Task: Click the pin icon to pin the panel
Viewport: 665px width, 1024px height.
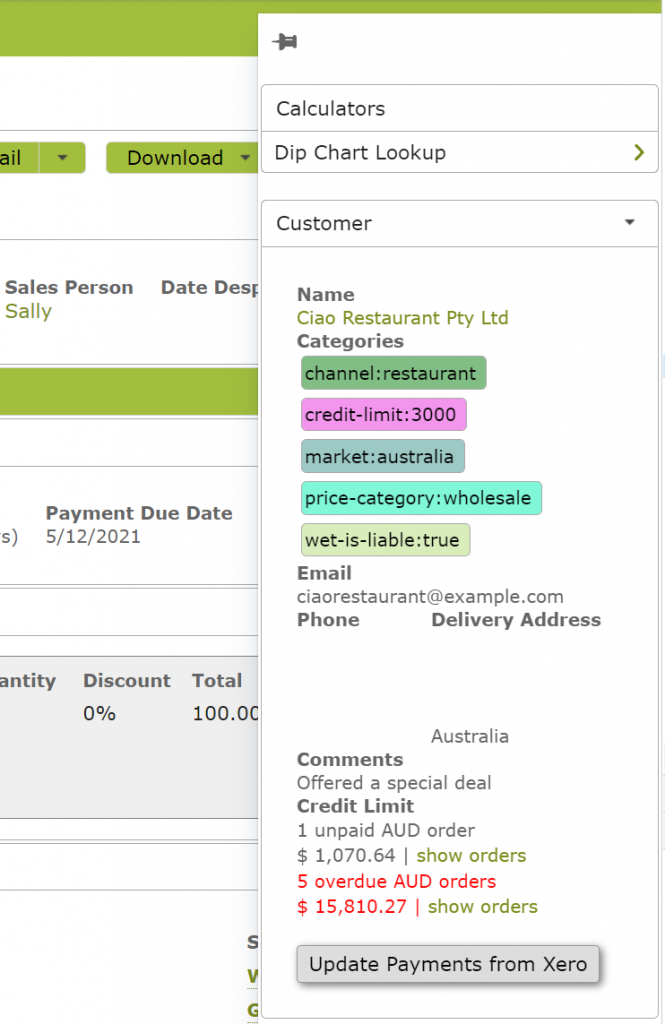Action: pos(285,42)
